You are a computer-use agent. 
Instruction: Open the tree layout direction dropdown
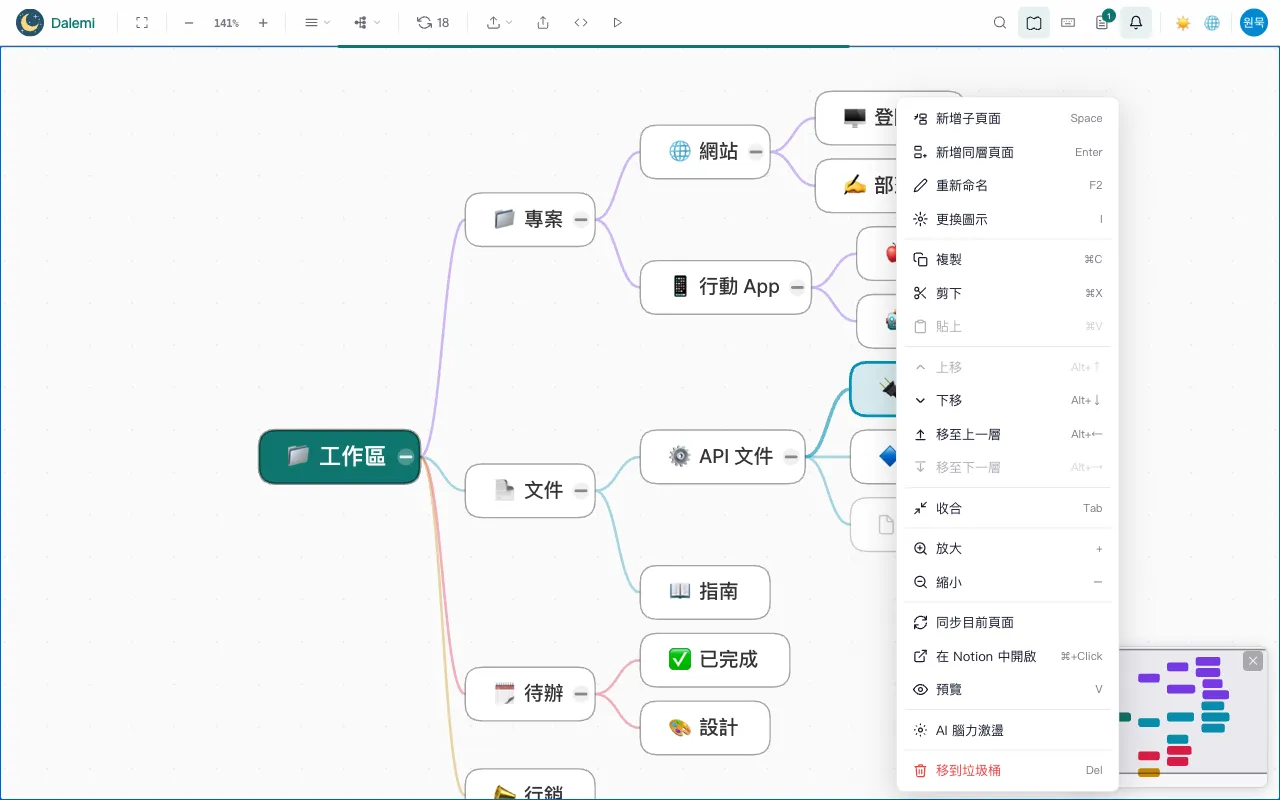[x=367, y=22]
